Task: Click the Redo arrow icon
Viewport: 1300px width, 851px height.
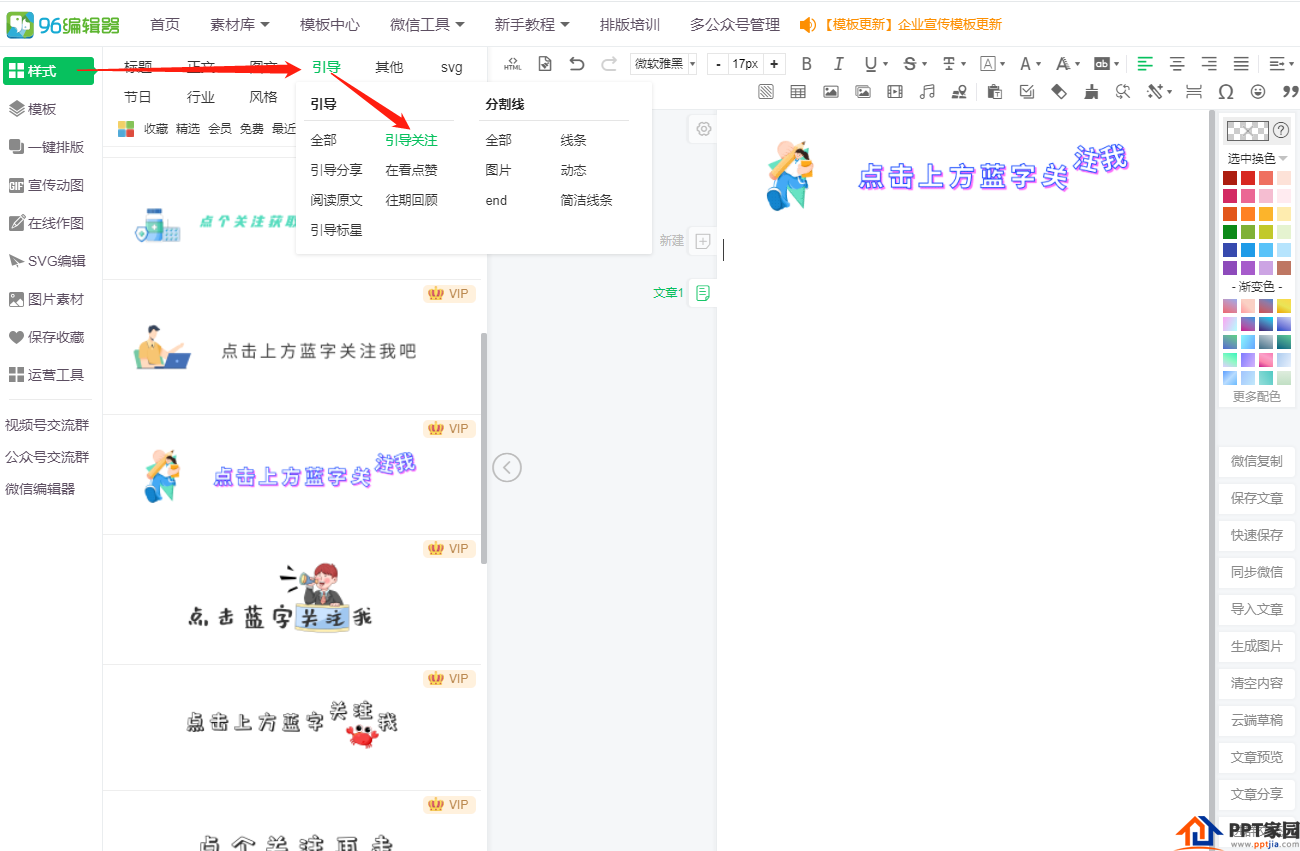Action: (608, 64)
